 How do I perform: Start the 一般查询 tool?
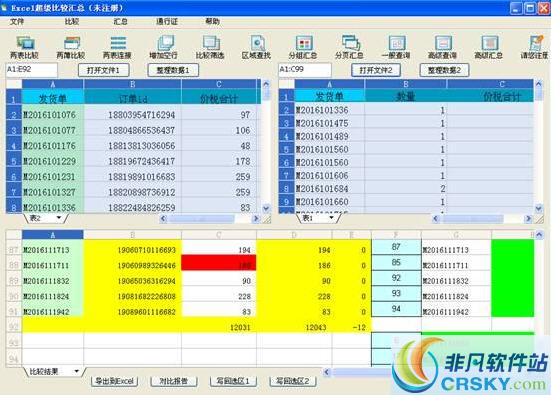pos(396,47)
